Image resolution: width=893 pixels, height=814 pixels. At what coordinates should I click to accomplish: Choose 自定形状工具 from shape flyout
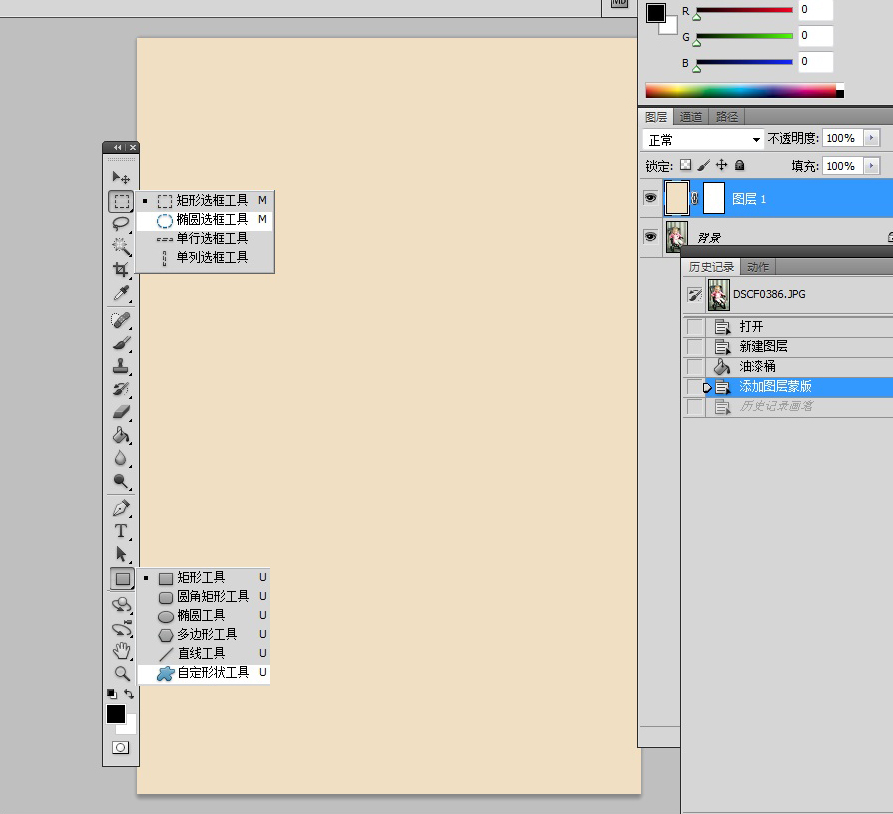click(204, 673)
